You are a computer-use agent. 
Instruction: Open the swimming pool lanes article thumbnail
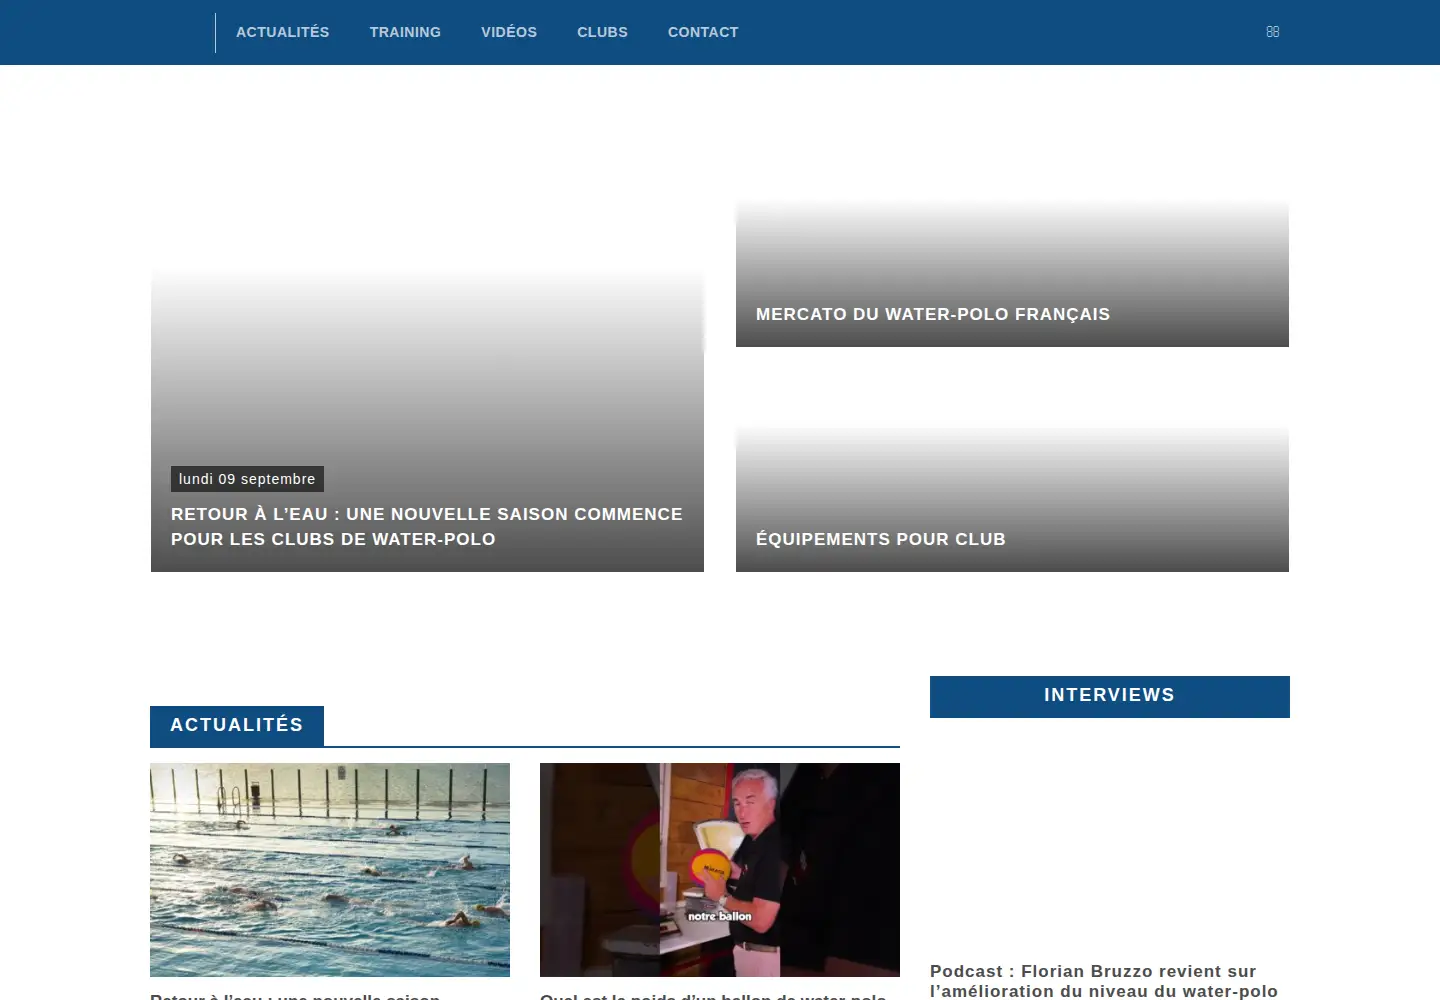click(330, 870)
